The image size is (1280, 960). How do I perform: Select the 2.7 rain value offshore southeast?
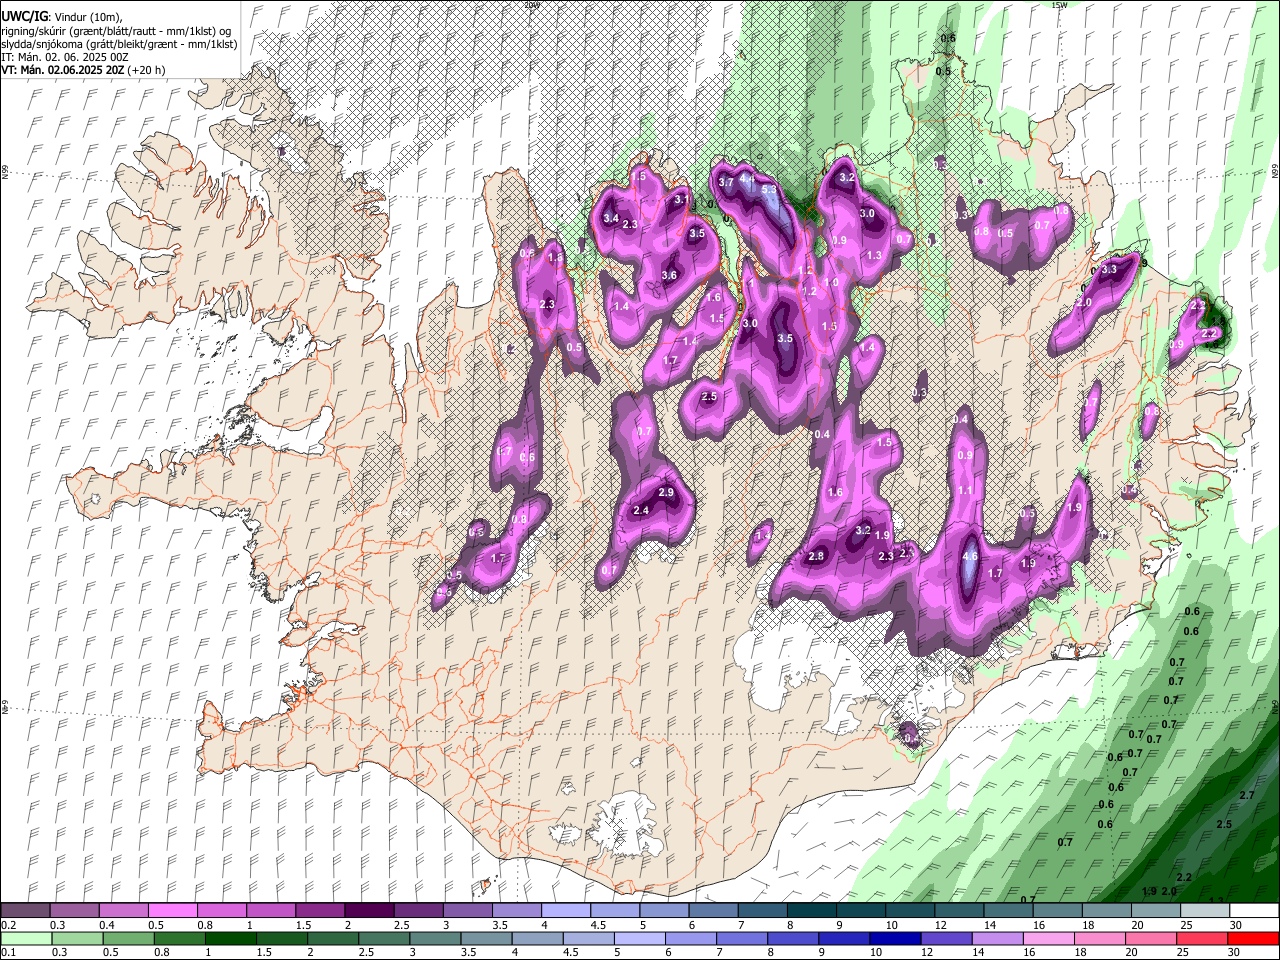coord(1247,795)
